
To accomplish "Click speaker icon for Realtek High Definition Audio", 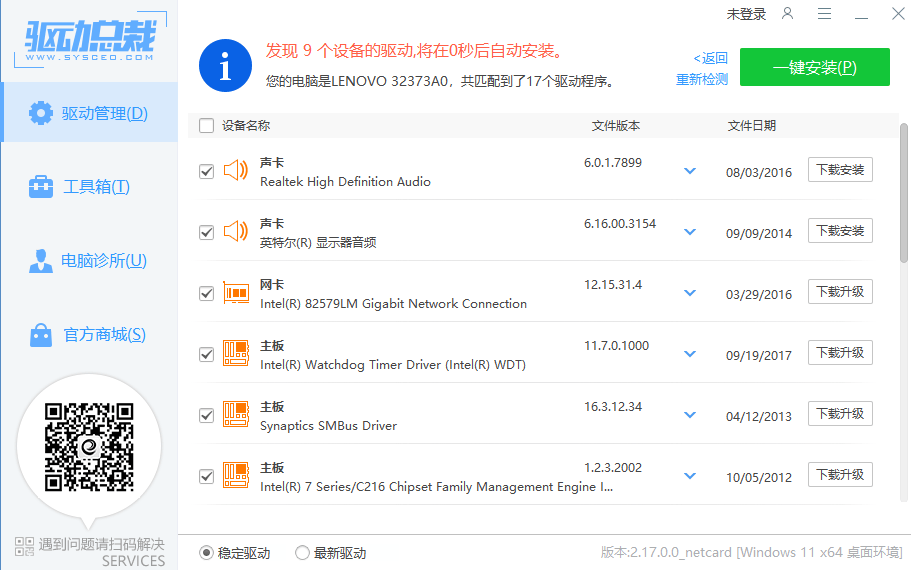I will (236, 171).
